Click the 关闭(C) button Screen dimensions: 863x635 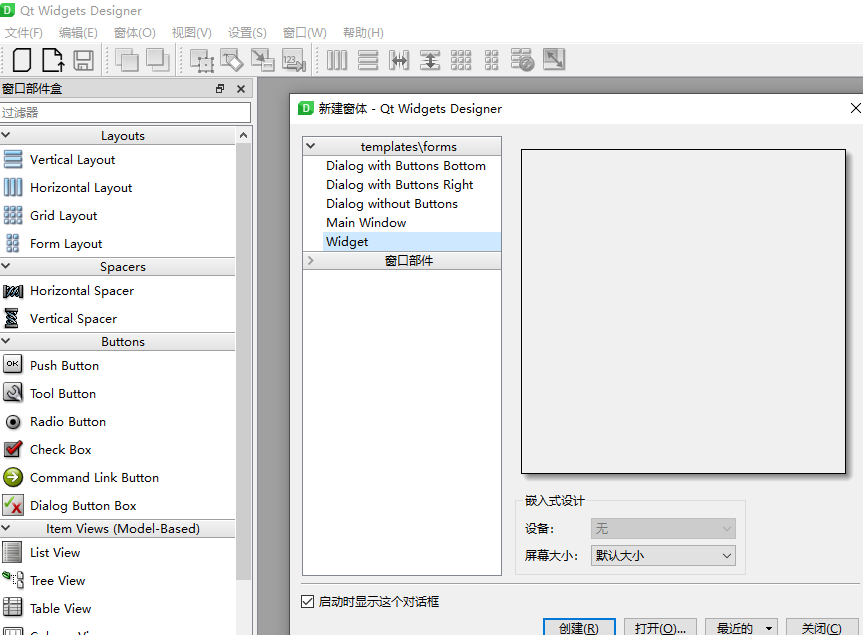[822, 627]
